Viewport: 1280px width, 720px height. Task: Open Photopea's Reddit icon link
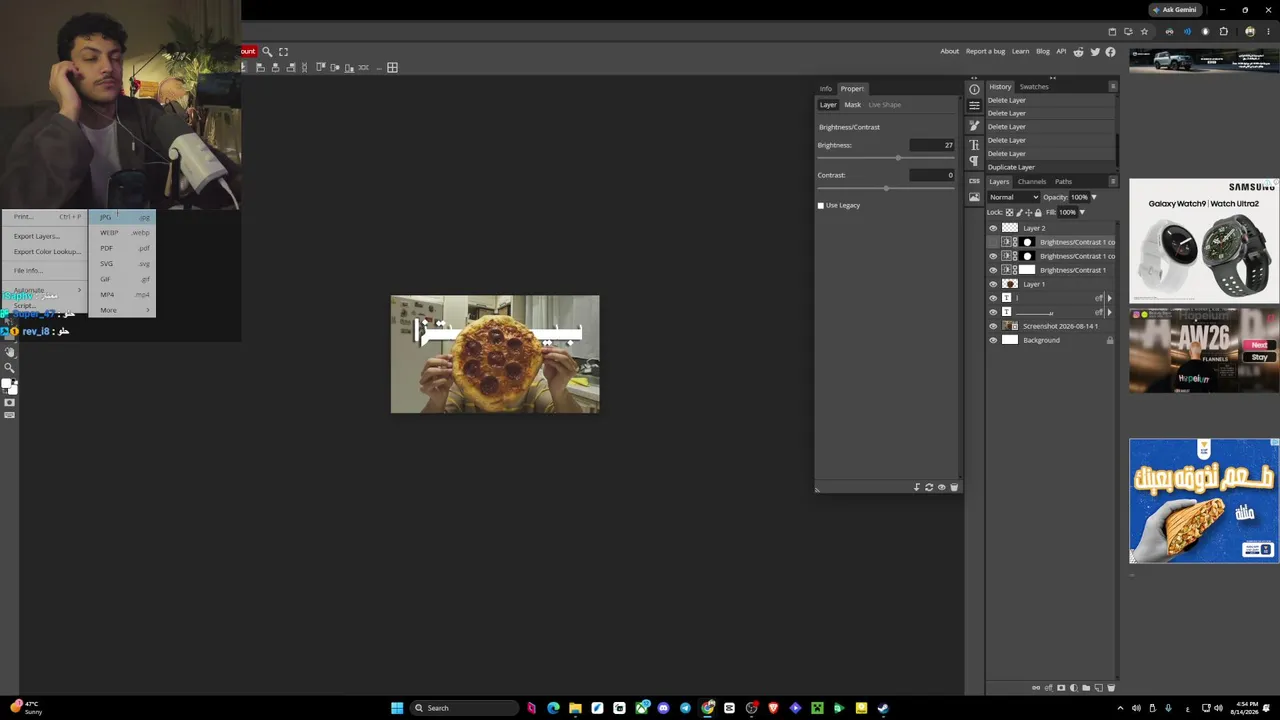[1079, 52]
